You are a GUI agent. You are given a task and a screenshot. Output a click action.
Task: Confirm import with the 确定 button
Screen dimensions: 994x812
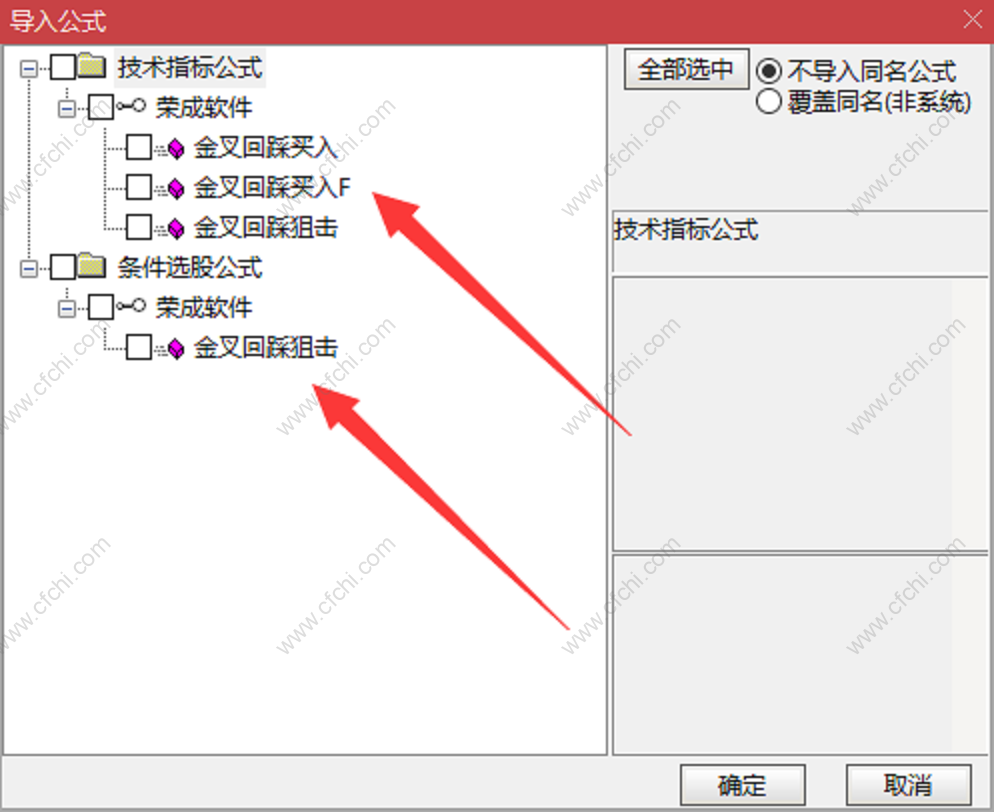742,785
